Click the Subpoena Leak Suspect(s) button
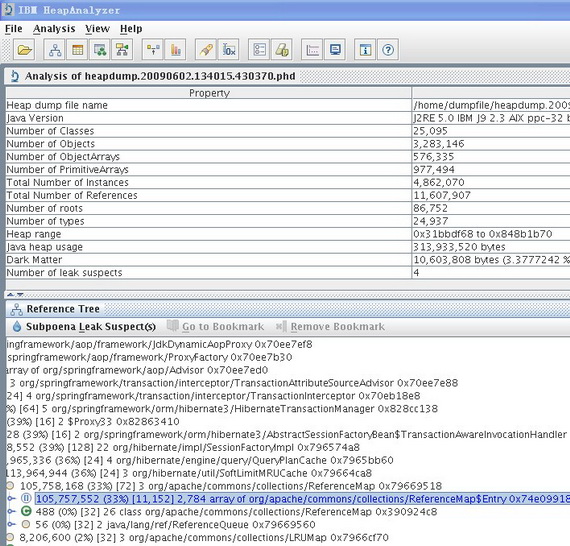570x546 pixels. coord(84,326)
